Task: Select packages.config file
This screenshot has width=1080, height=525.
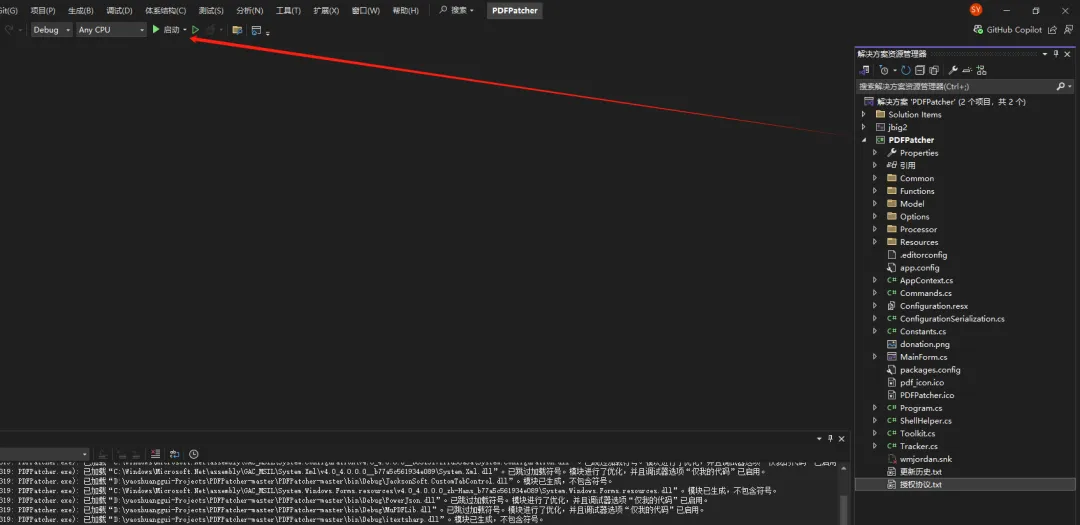Action: point(929,369)
